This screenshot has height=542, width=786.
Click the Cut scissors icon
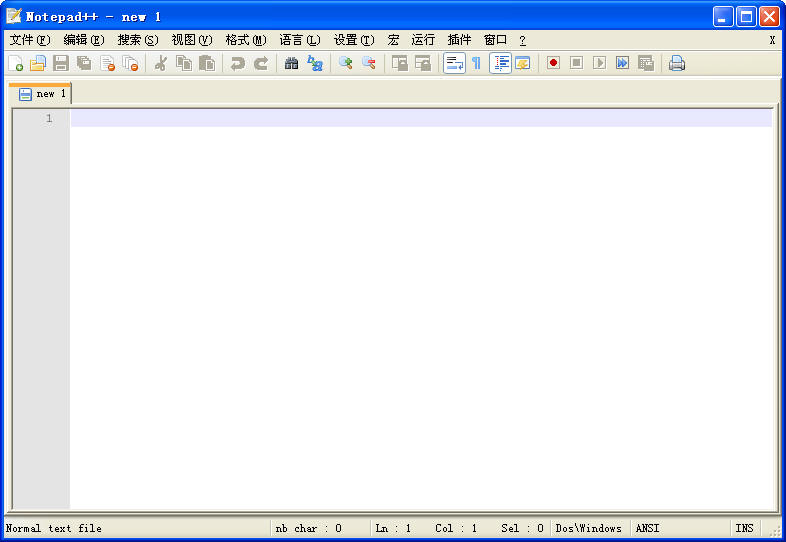pos(160,63)
